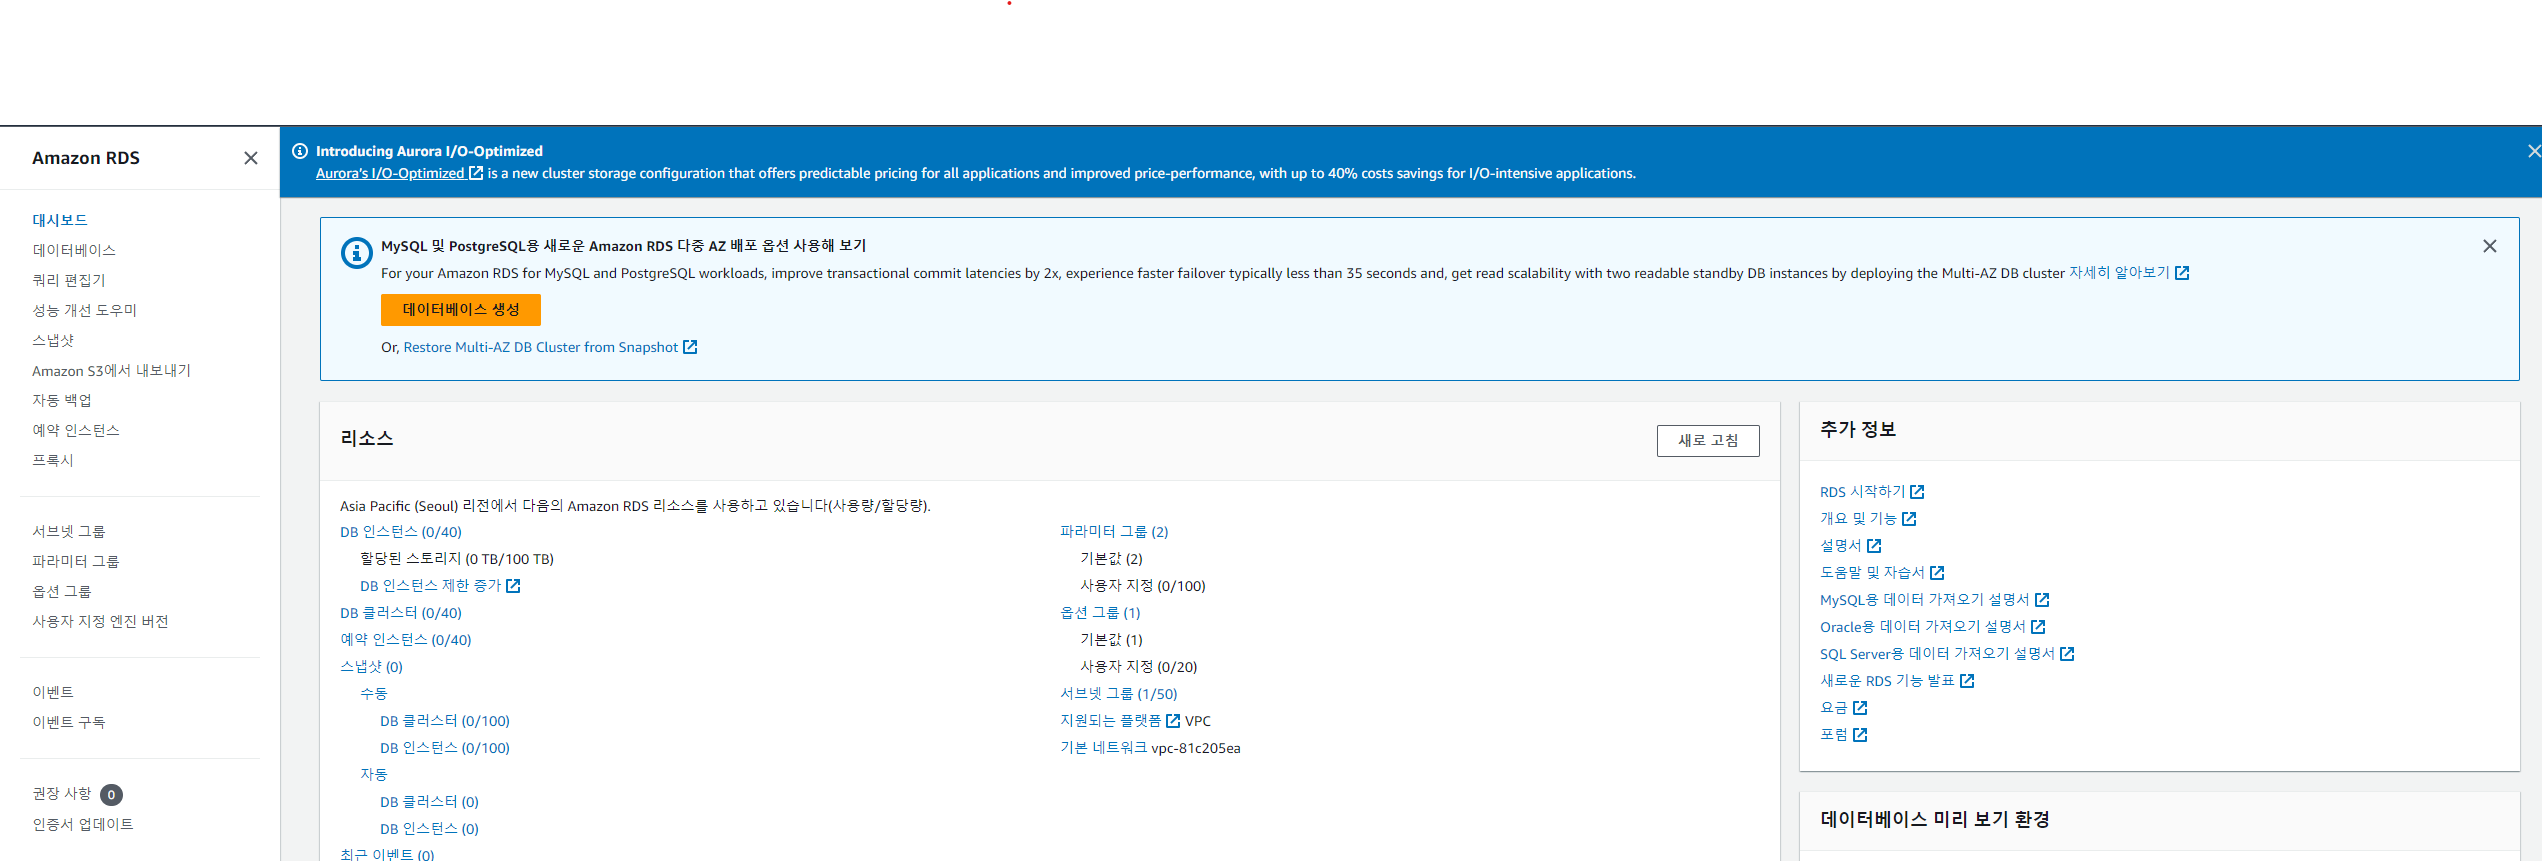
Task: Open 이벤트 sidebar item
Action: click(53, 692)
